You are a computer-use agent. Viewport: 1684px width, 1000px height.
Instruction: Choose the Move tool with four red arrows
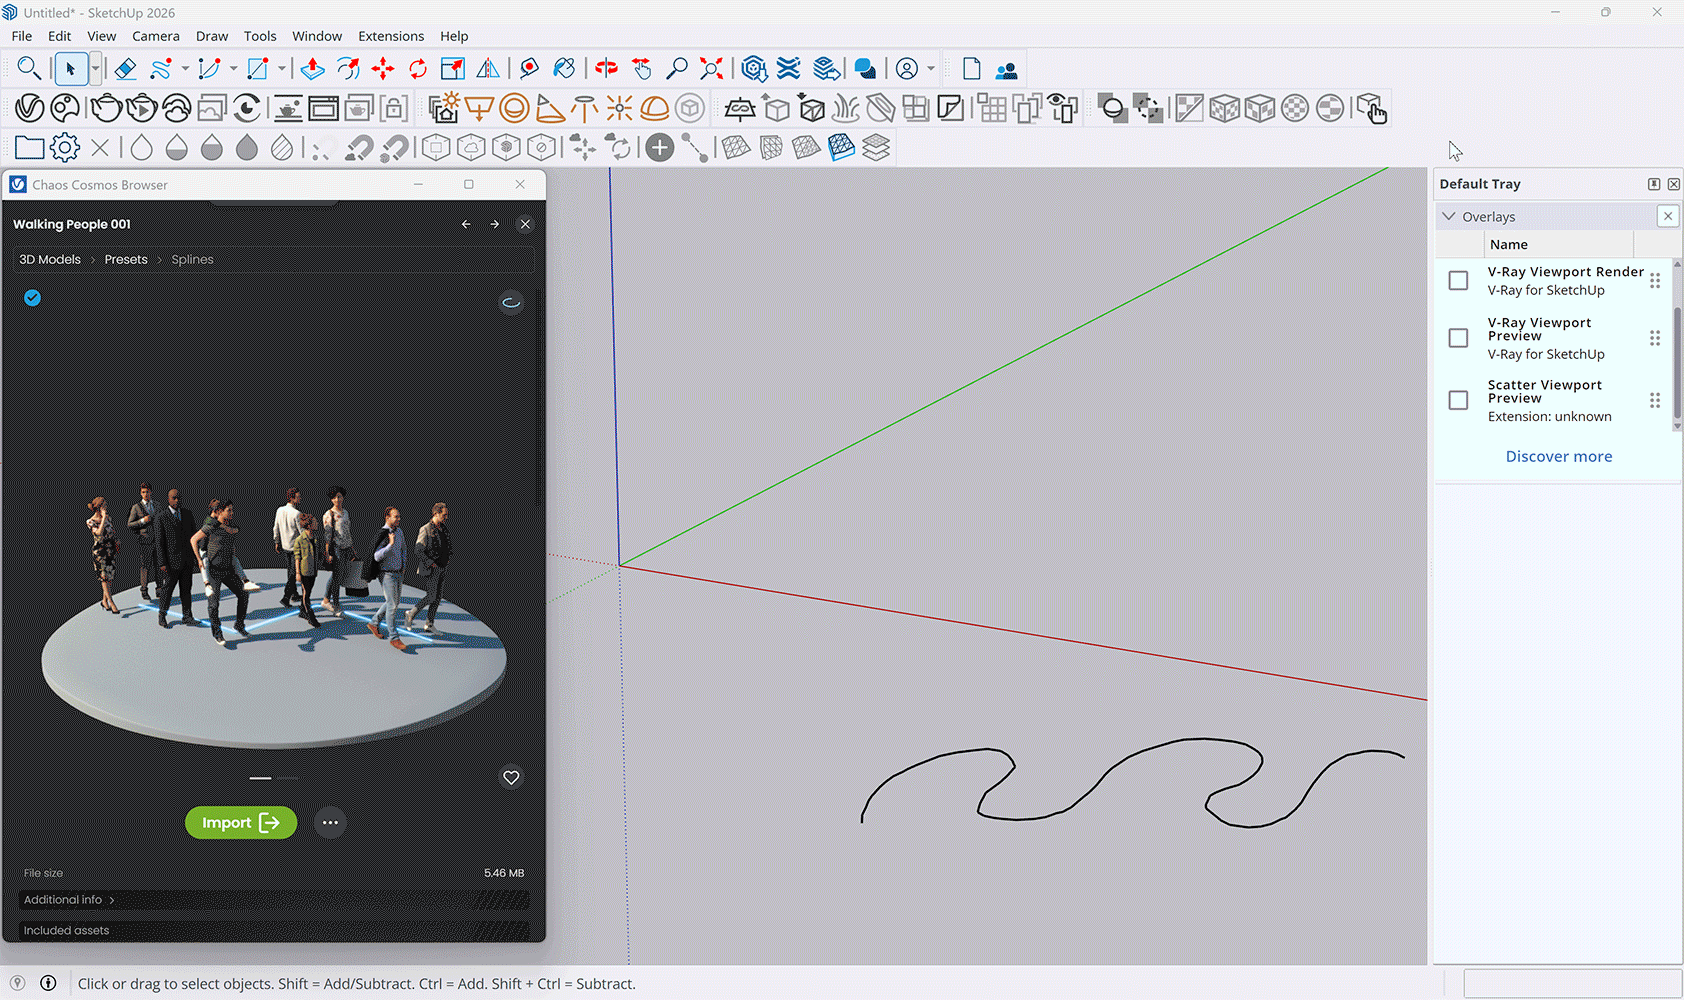(x=382, y=68)
